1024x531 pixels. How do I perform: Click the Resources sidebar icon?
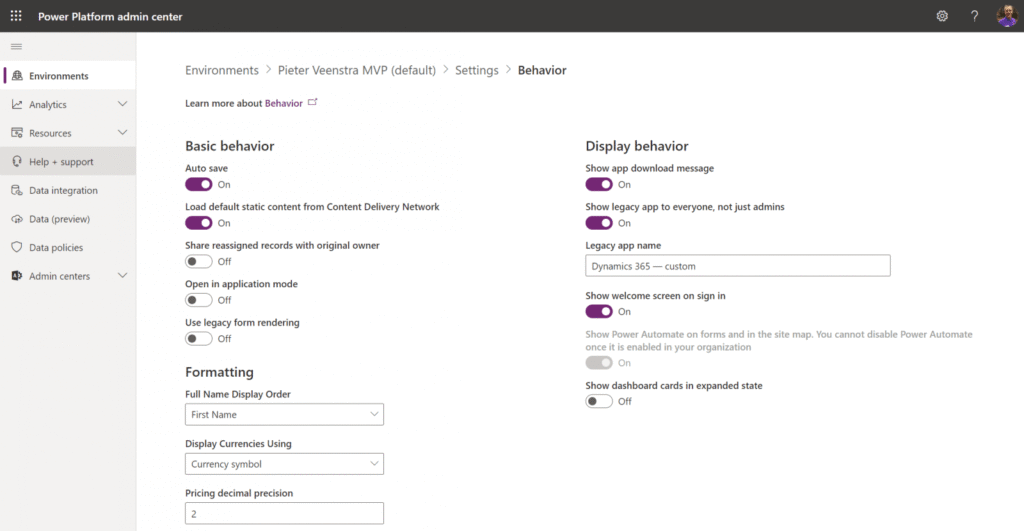coord(17,133)
